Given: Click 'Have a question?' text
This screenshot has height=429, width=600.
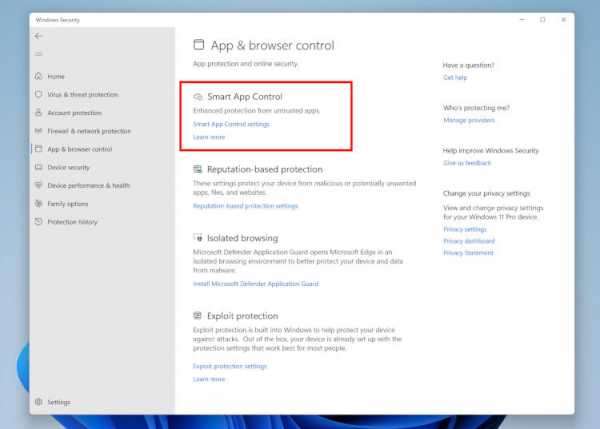Looking at the screenshot, I should point(468,65).
